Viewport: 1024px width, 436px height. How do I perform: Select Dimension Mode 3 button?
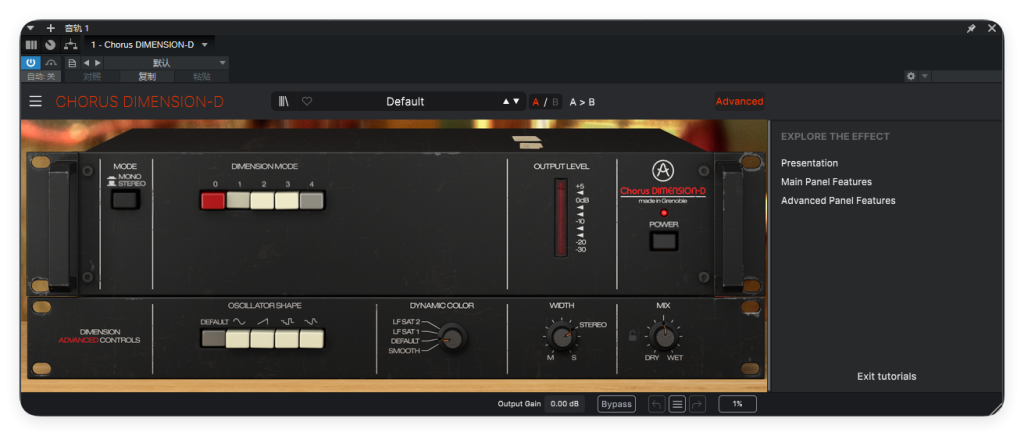[x=286, y=200]
